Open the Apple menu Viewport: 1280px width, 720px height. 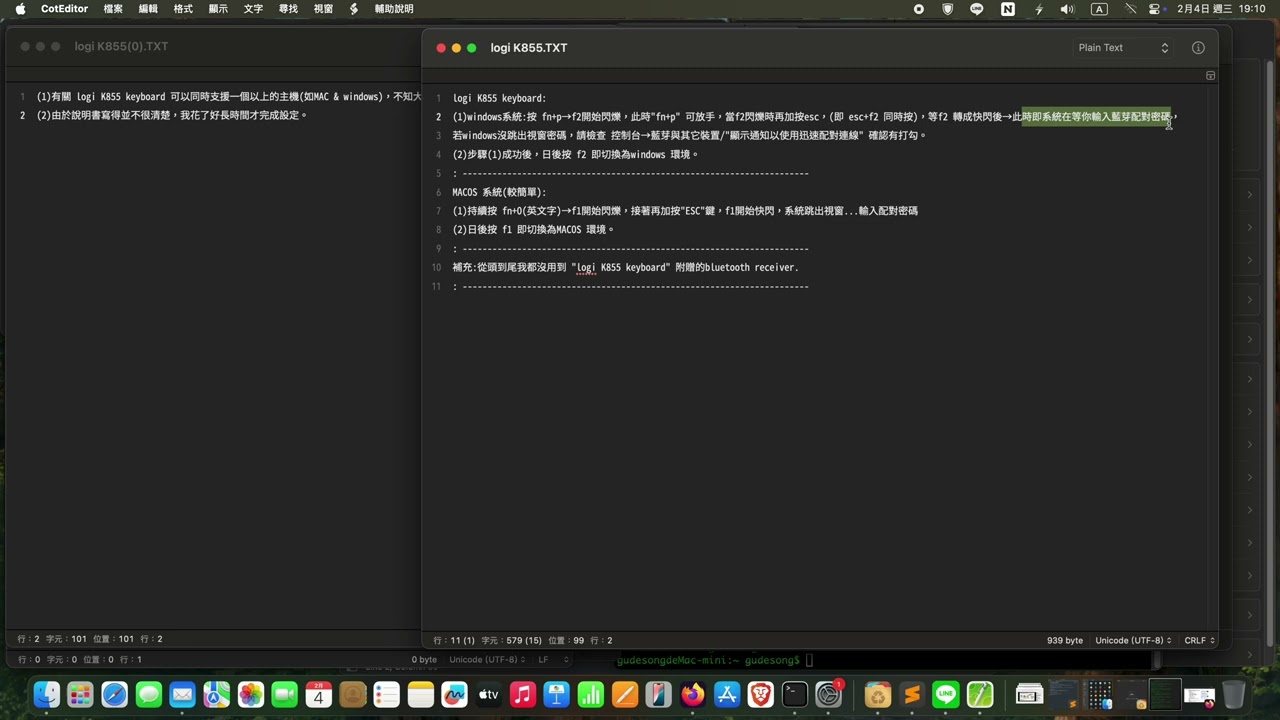[20, 9]
